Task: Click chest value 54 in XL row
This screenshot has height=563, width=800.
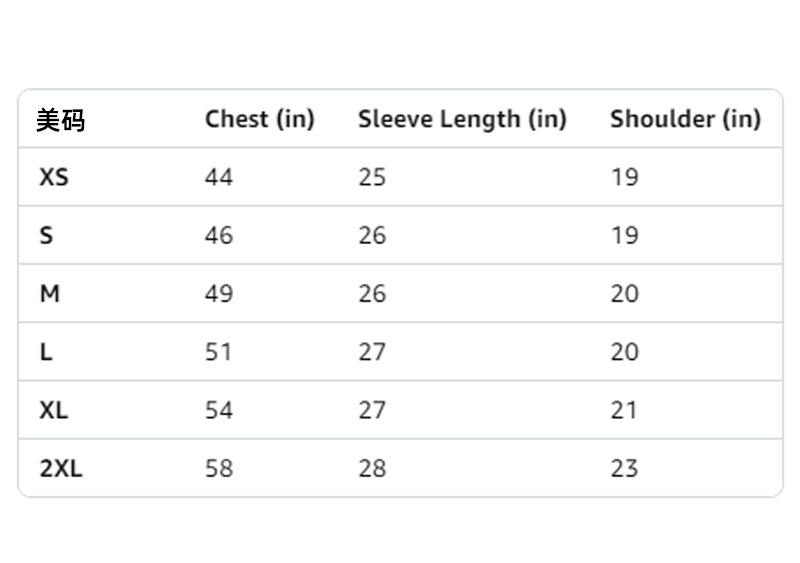Action: [219, 410]
